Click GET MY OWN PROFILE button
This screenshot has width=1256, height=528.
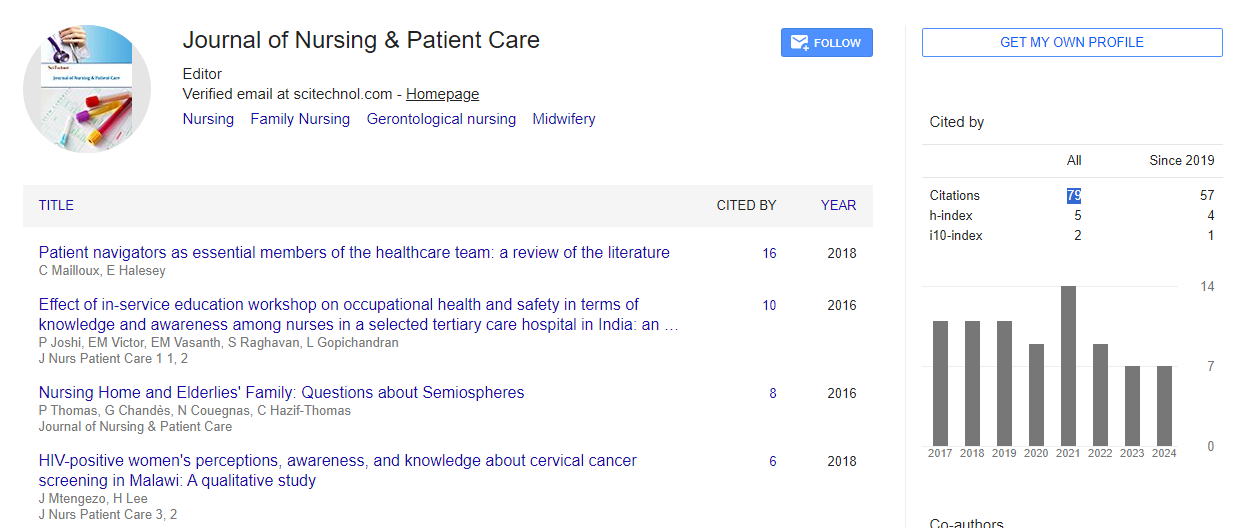(1072, 42)
